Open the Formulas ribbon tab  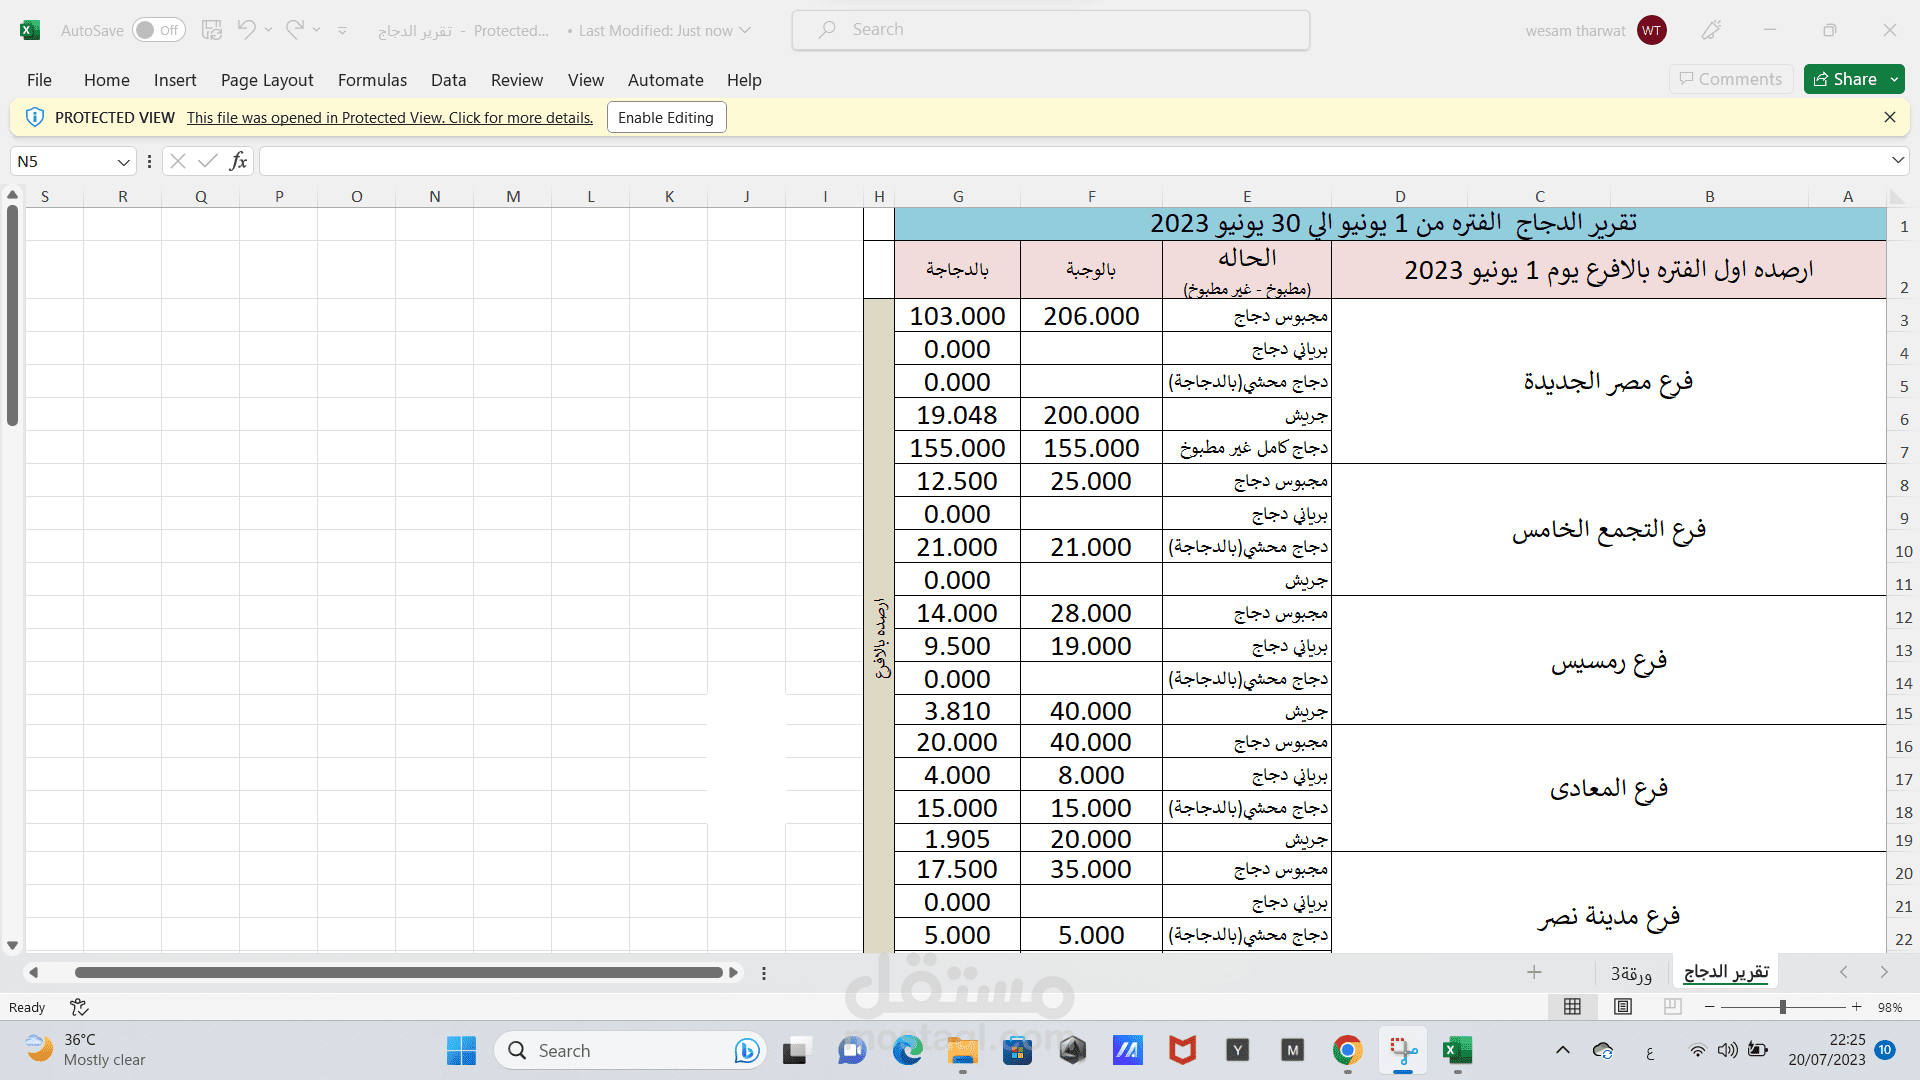372,80
